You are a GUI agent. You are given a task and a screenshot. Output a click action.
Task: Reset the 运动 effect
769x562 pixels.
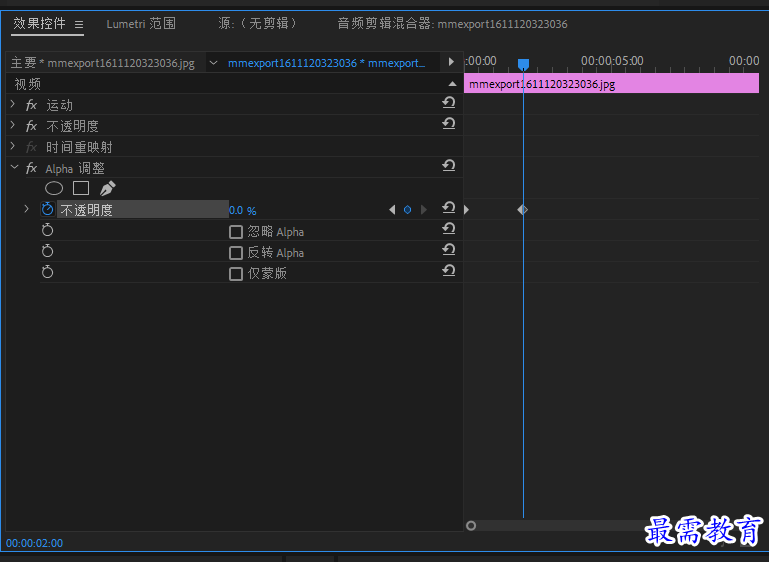(448, 102)
